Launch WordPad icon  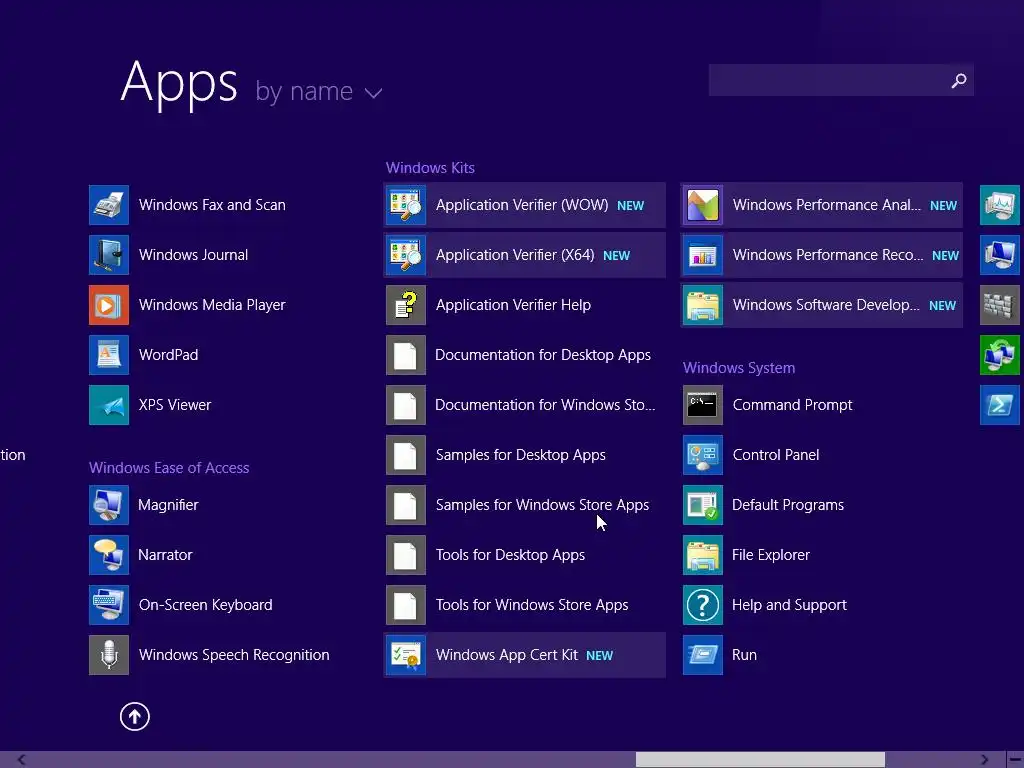coord(109,355)
